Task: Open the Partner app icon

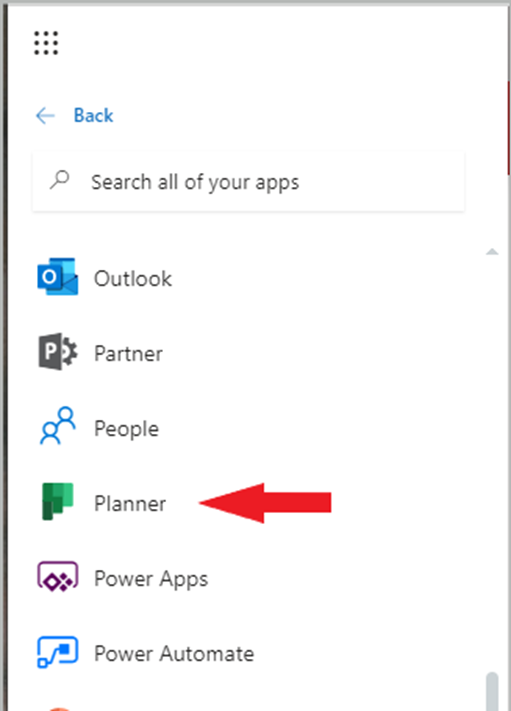Action: [x=58, y=352]
